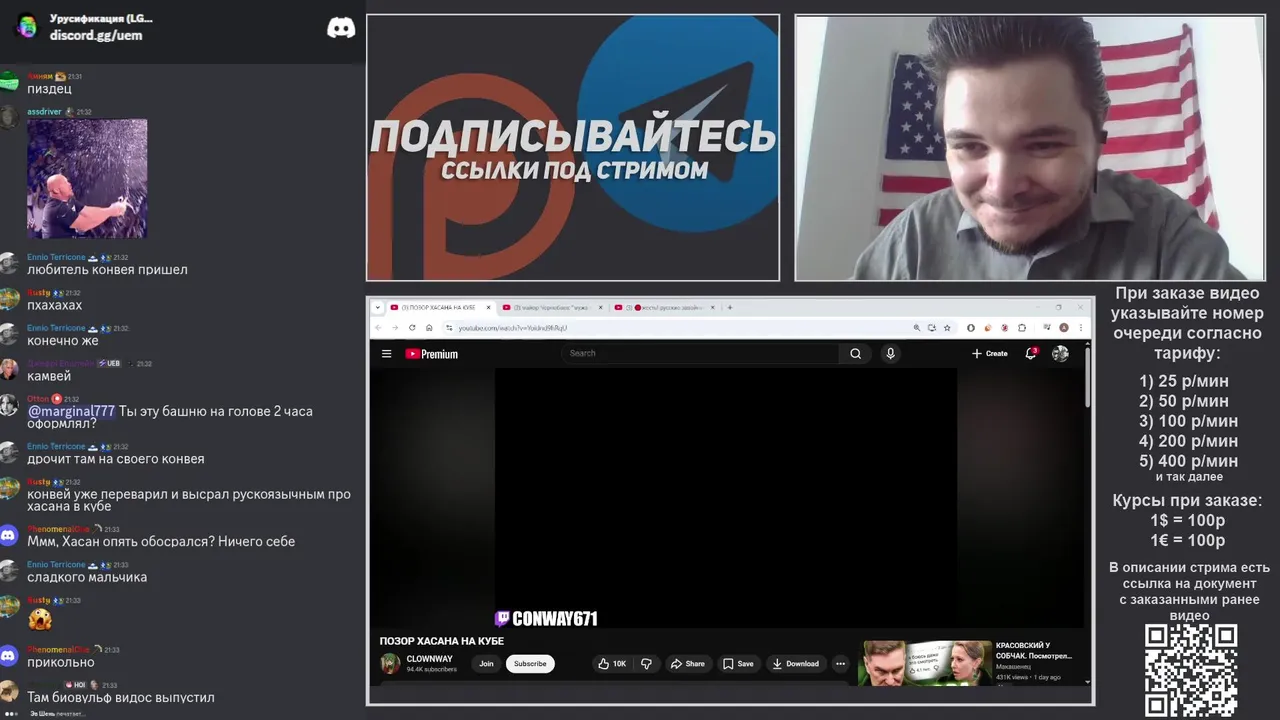Go forward in the browser
This screenshot has width=1280, height=720.
click(x=395, y=327)
